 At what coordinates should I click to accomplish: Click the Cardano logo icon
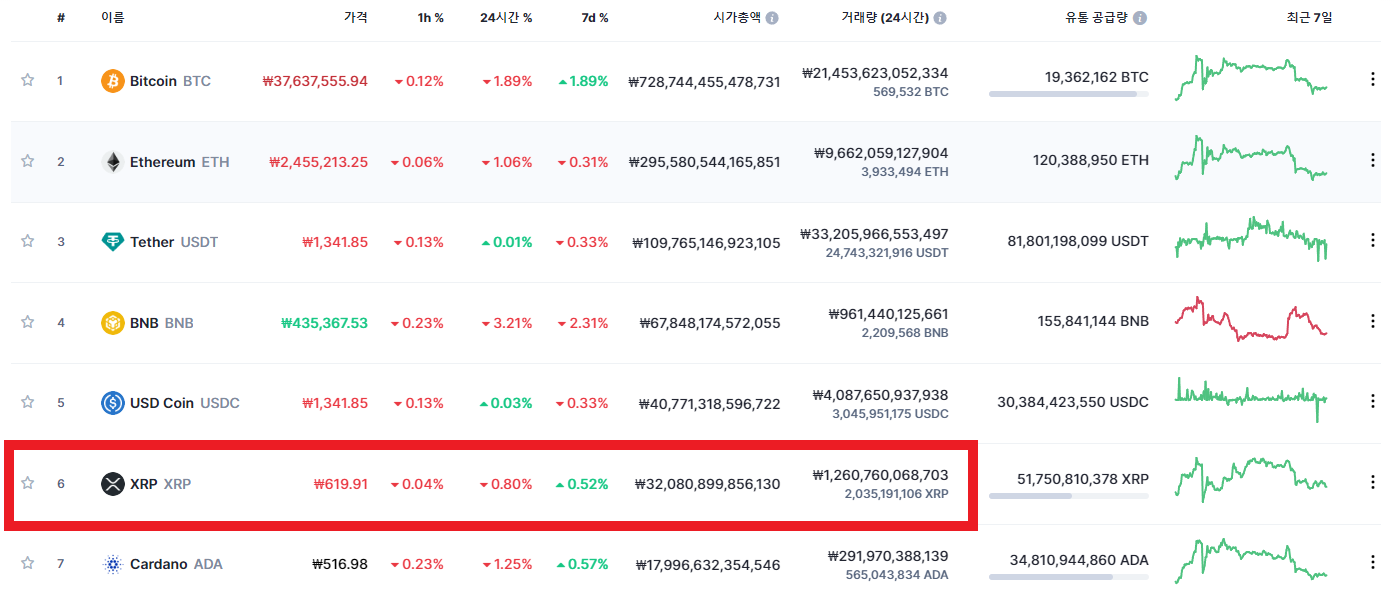(113, 564)
